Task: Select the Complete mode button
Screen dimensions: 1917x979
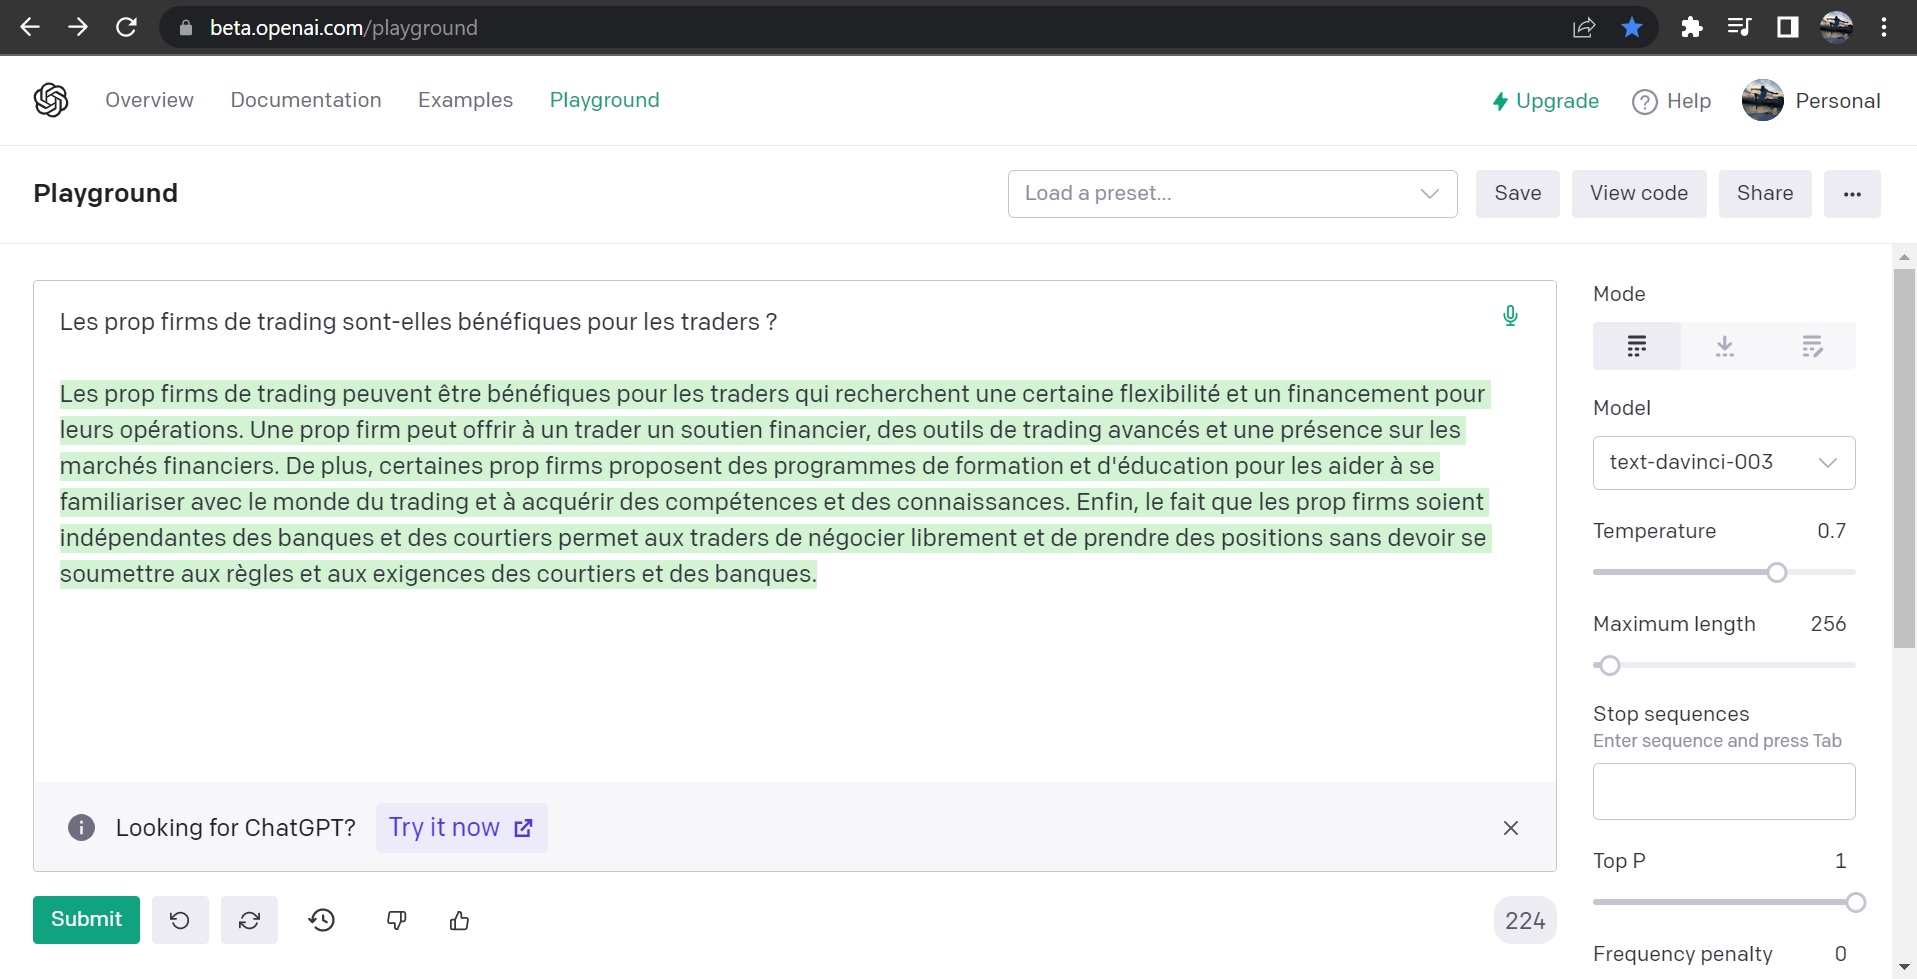Action: (x=1636, y=347)
